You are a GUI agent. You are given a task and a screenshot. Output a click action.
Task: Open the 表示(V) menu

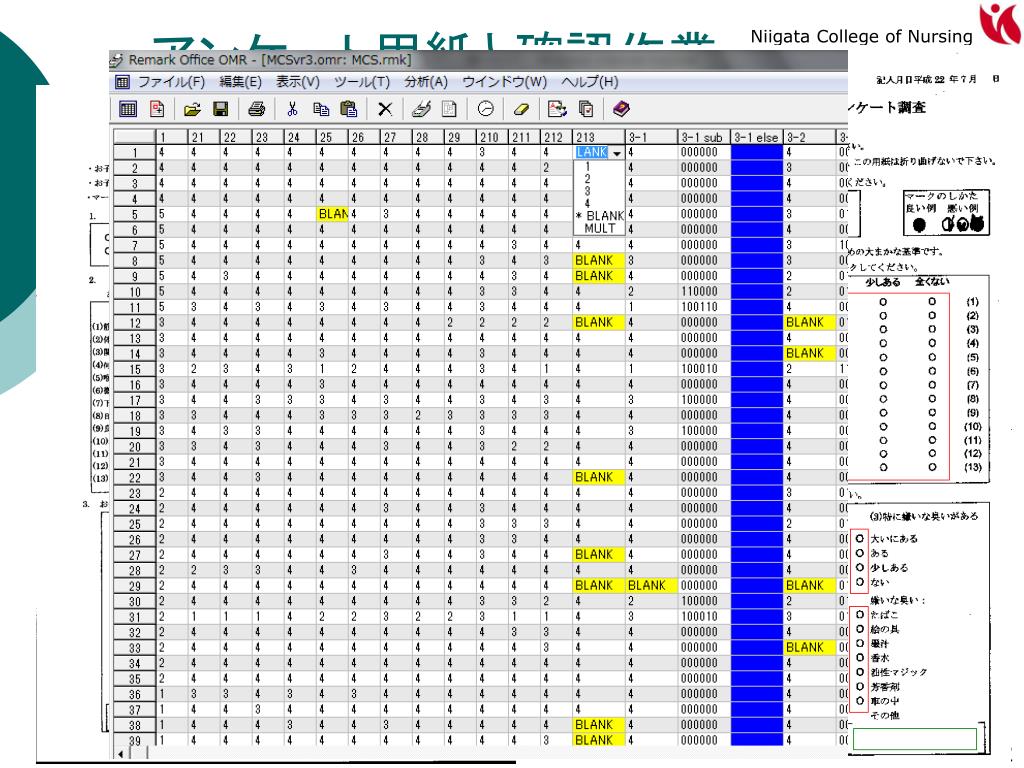click(297, 82)
